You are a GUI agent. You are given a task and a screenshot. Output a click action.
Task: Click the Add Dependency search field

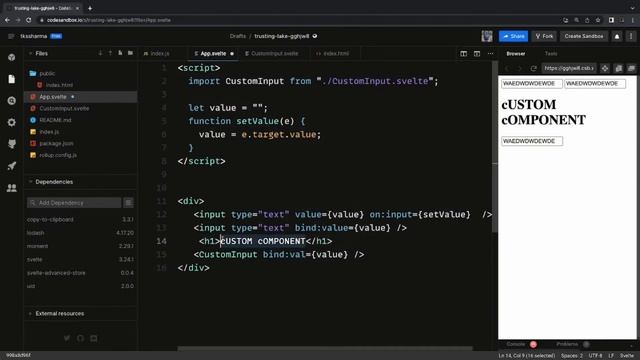[x=74, y=203]
